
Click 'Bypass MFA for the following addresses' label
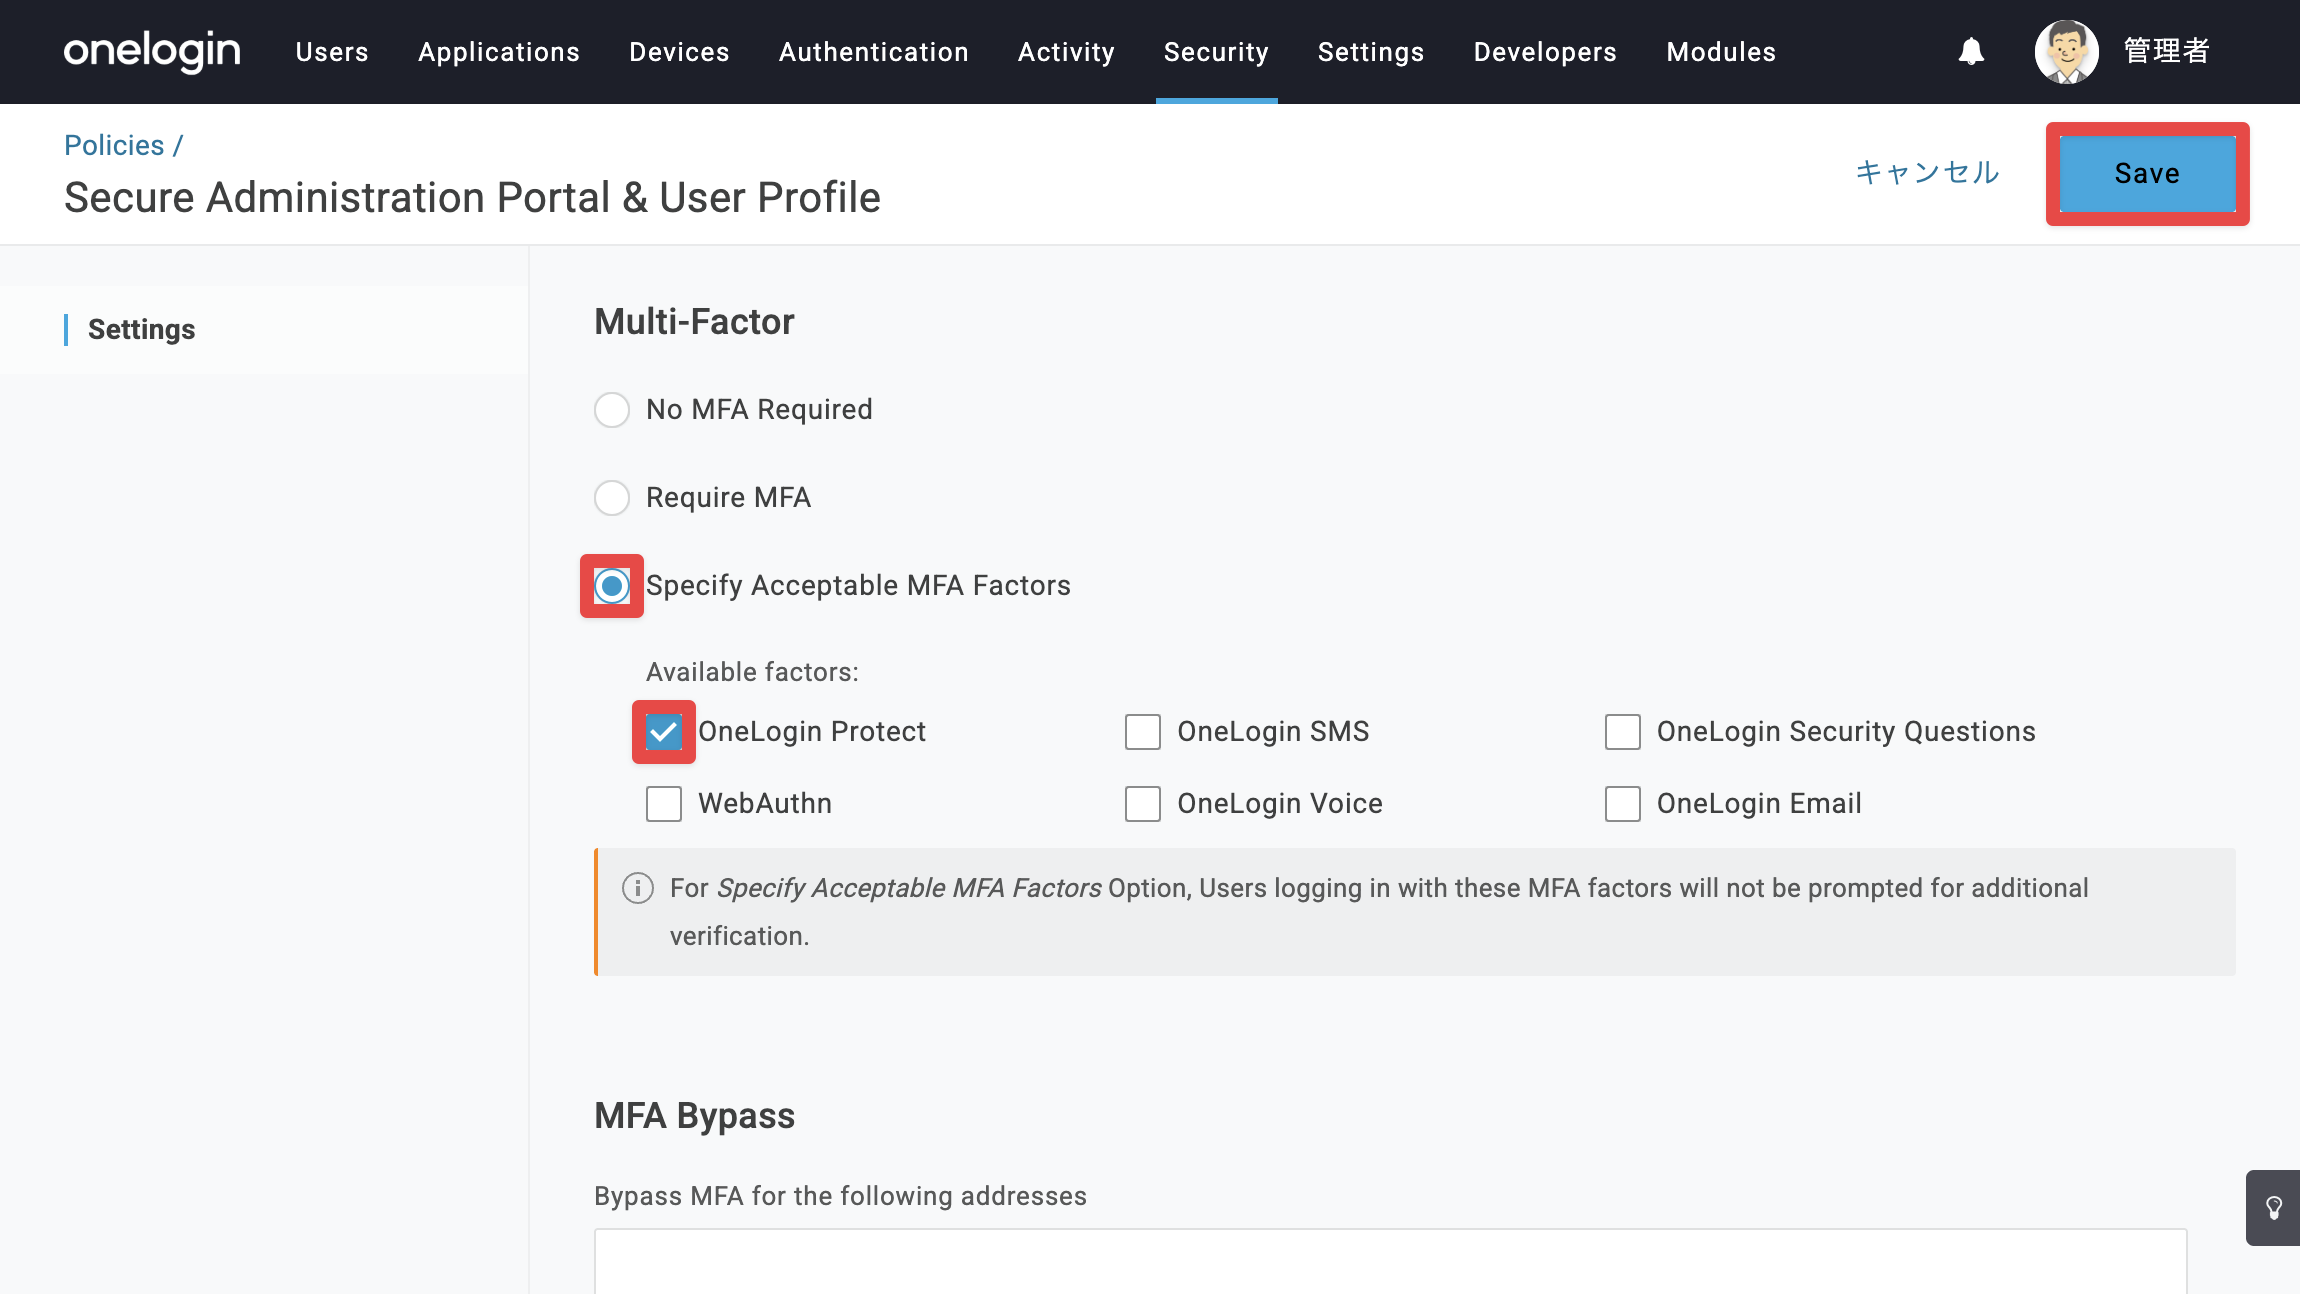point(840,1196)
